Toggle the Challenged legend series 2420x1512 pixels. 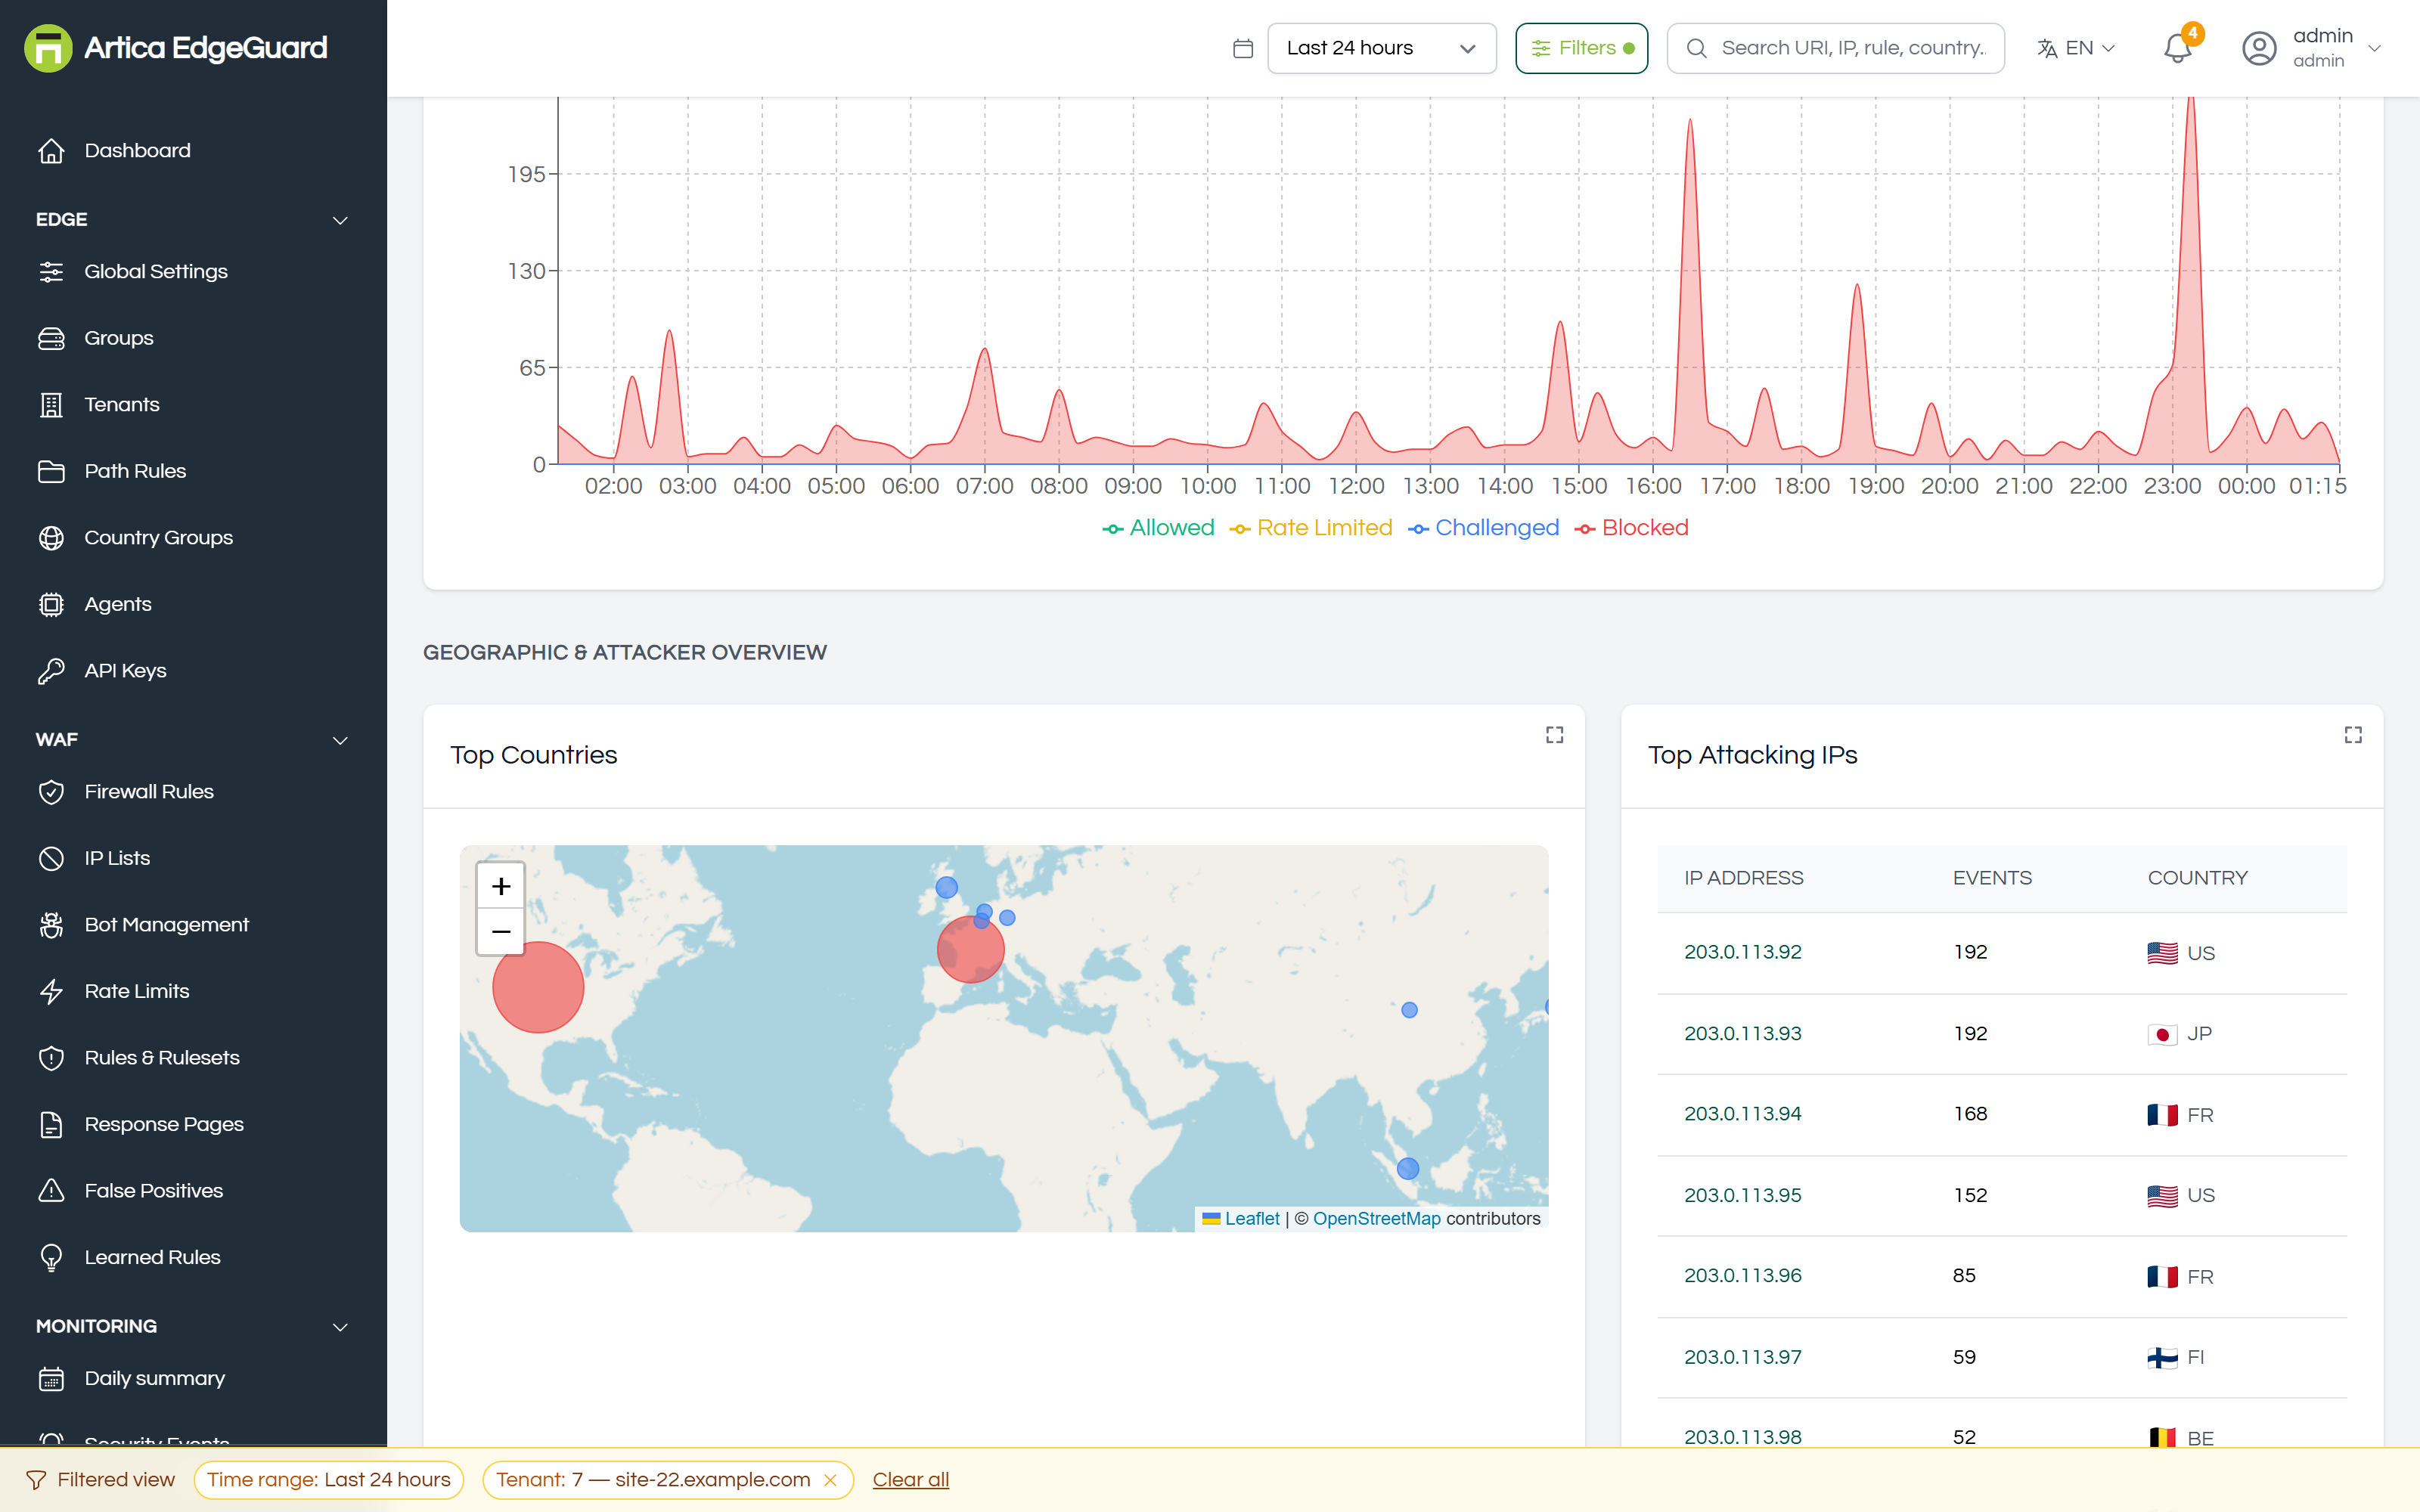[1483, 528]
